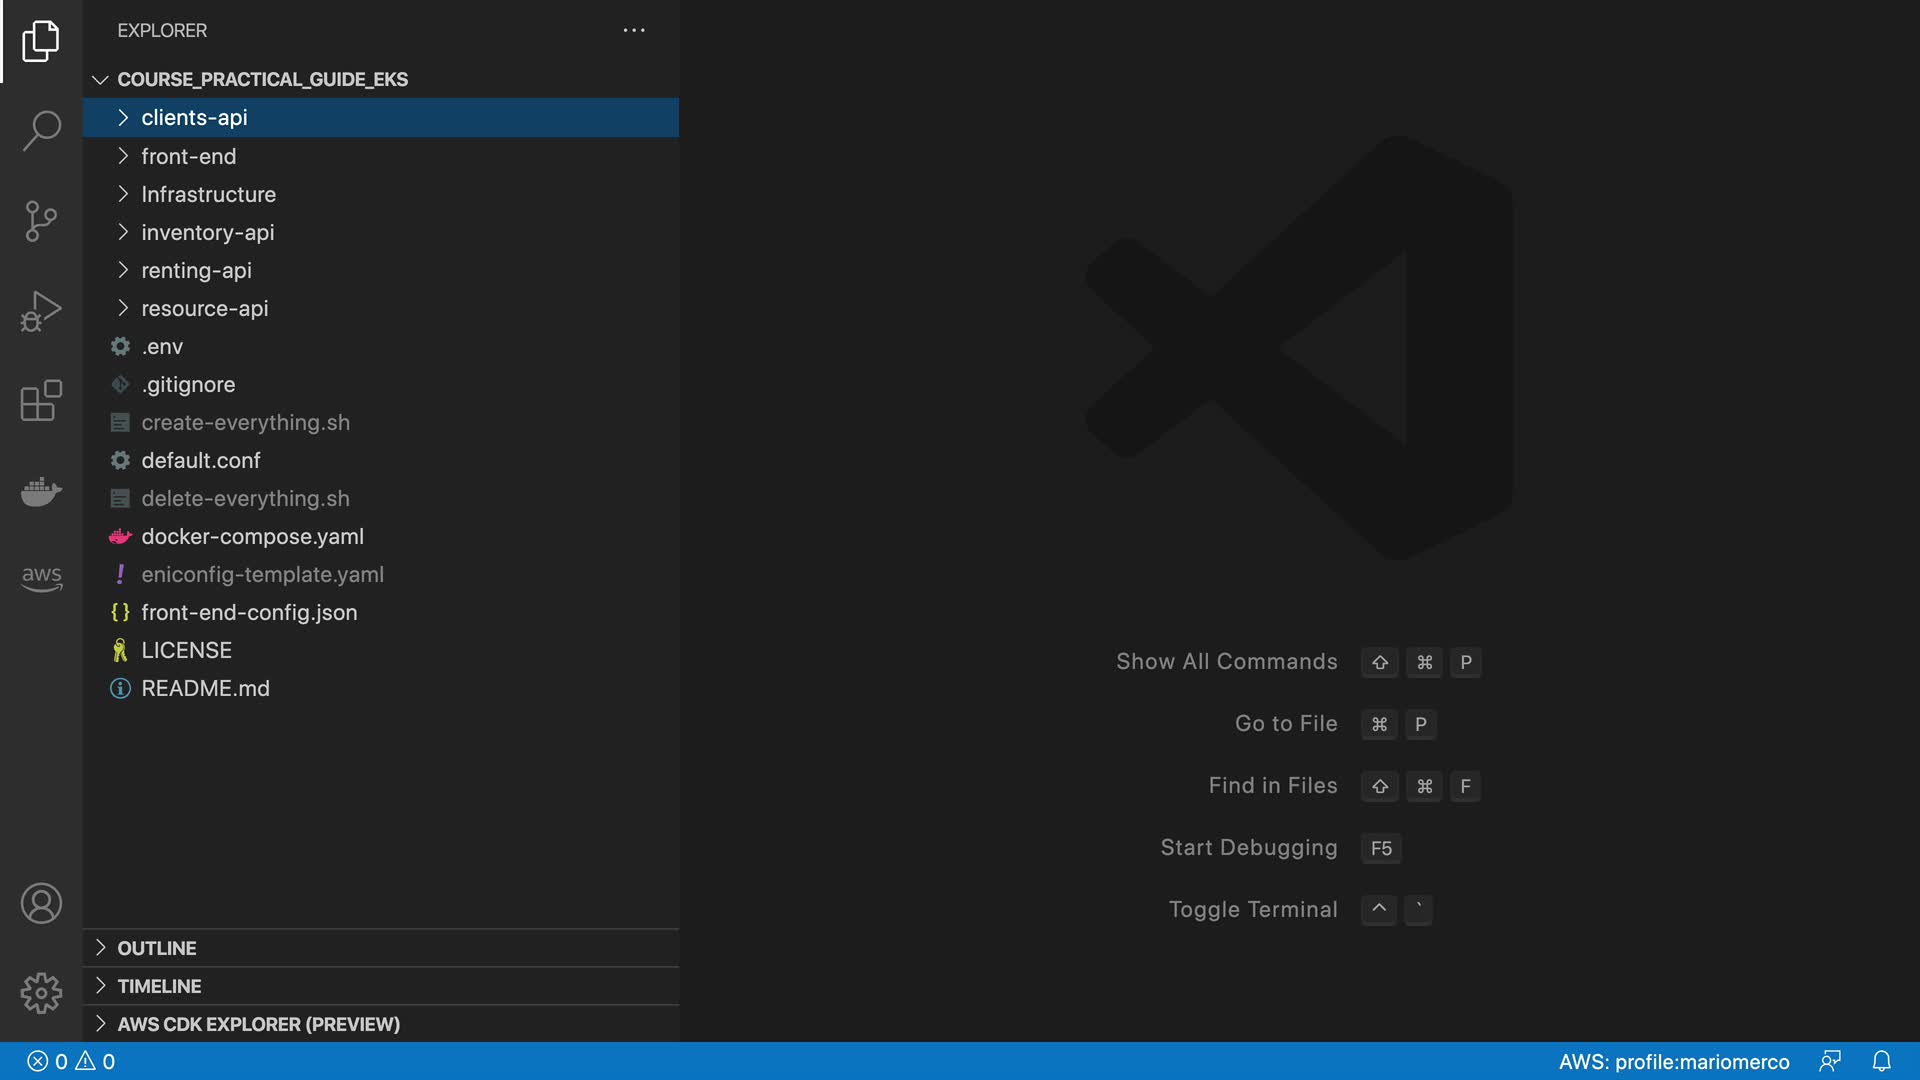
Task: Open the AWS Toolkit view
Action: point(41,577)
